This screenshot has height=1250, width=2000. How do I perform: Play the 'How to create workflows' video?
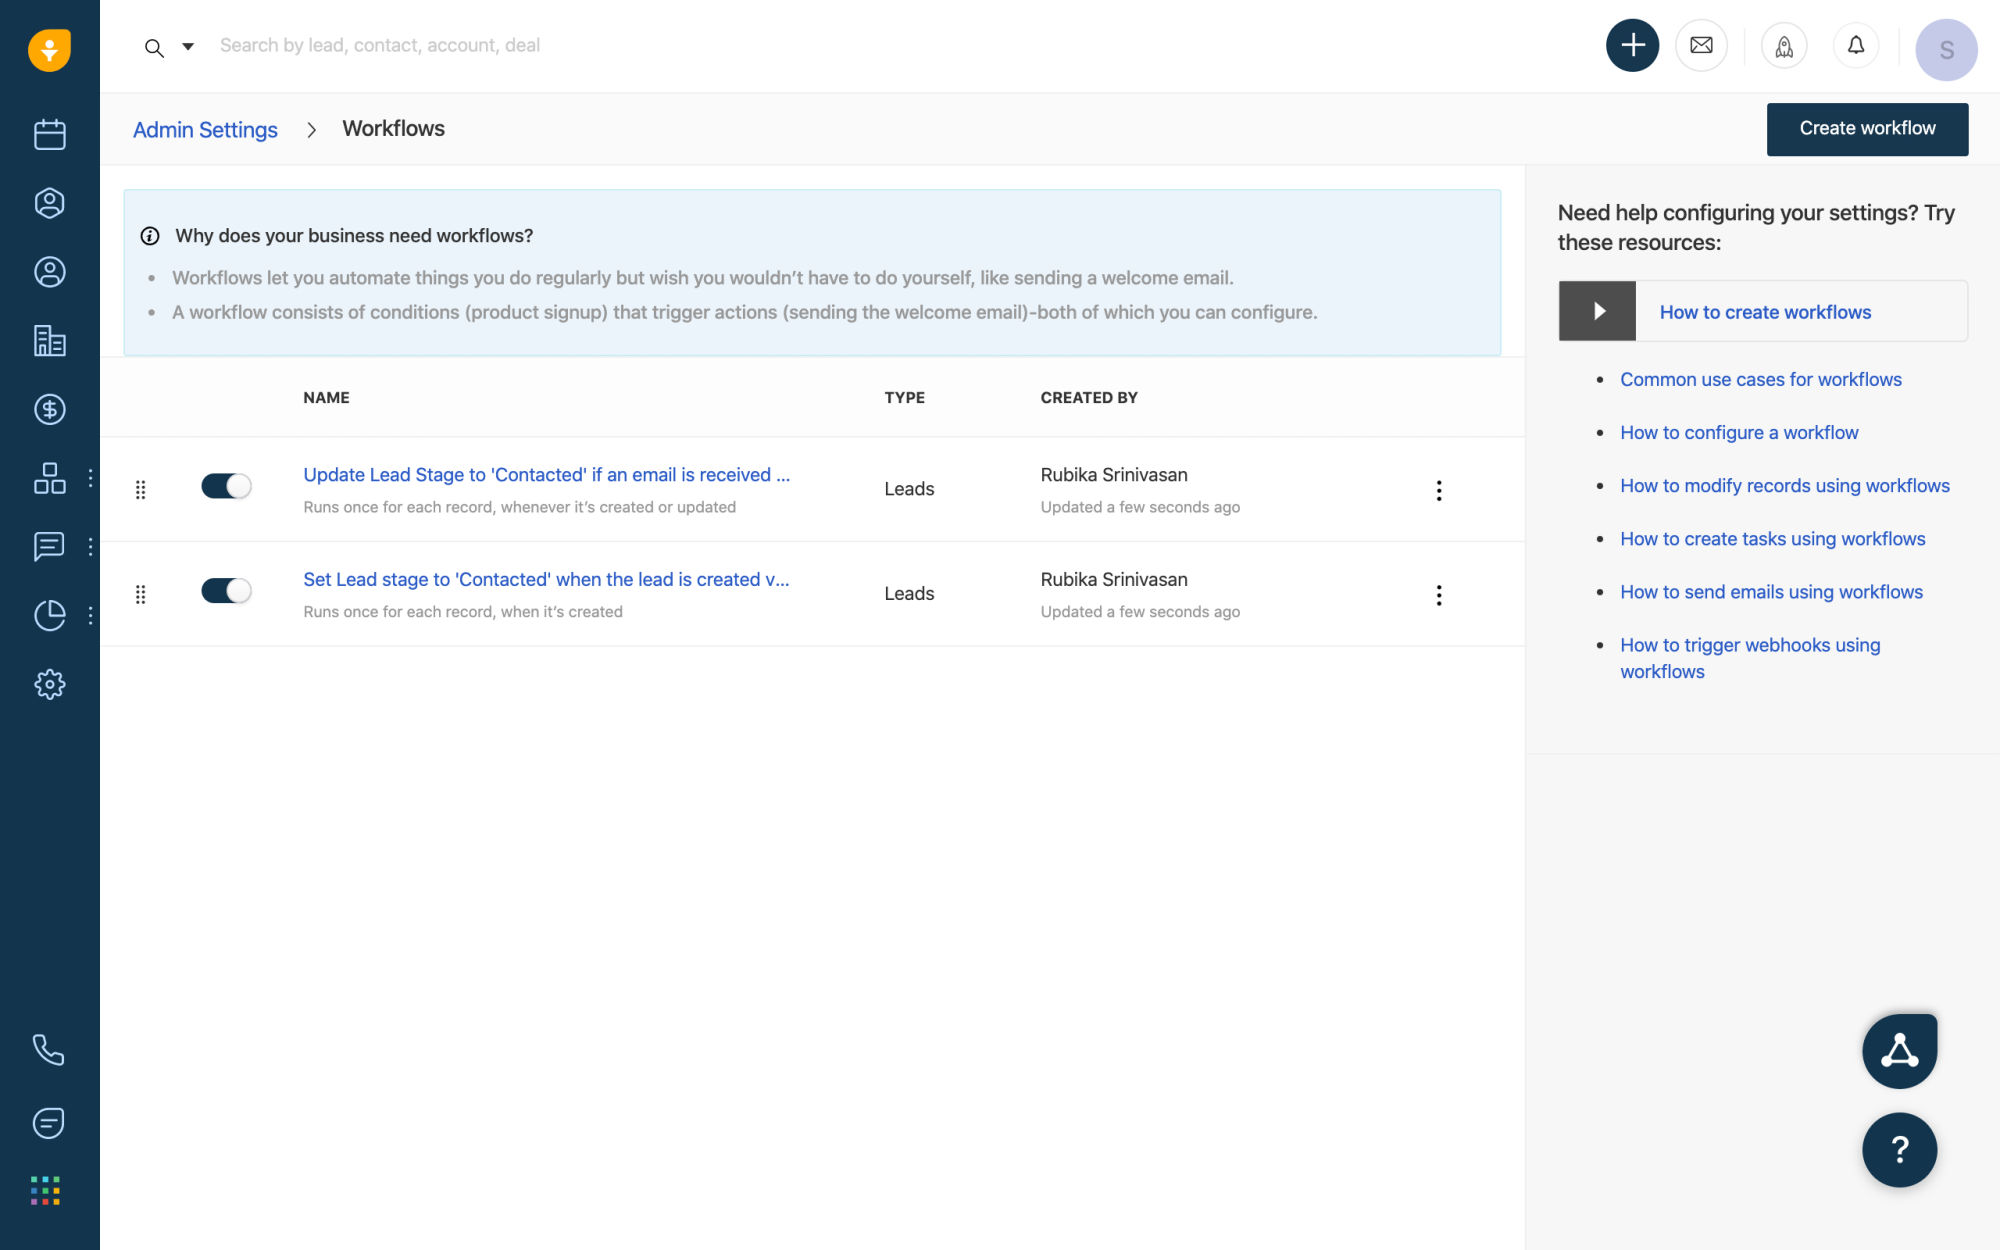1598,311
